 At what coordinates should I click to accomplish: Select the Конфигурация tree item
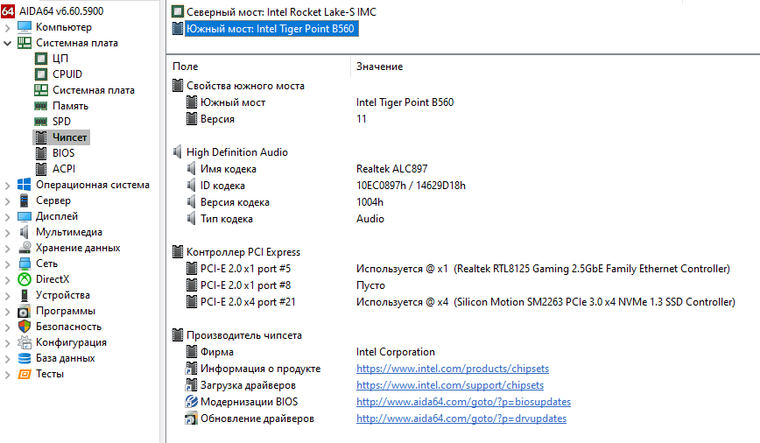point(71,342)
